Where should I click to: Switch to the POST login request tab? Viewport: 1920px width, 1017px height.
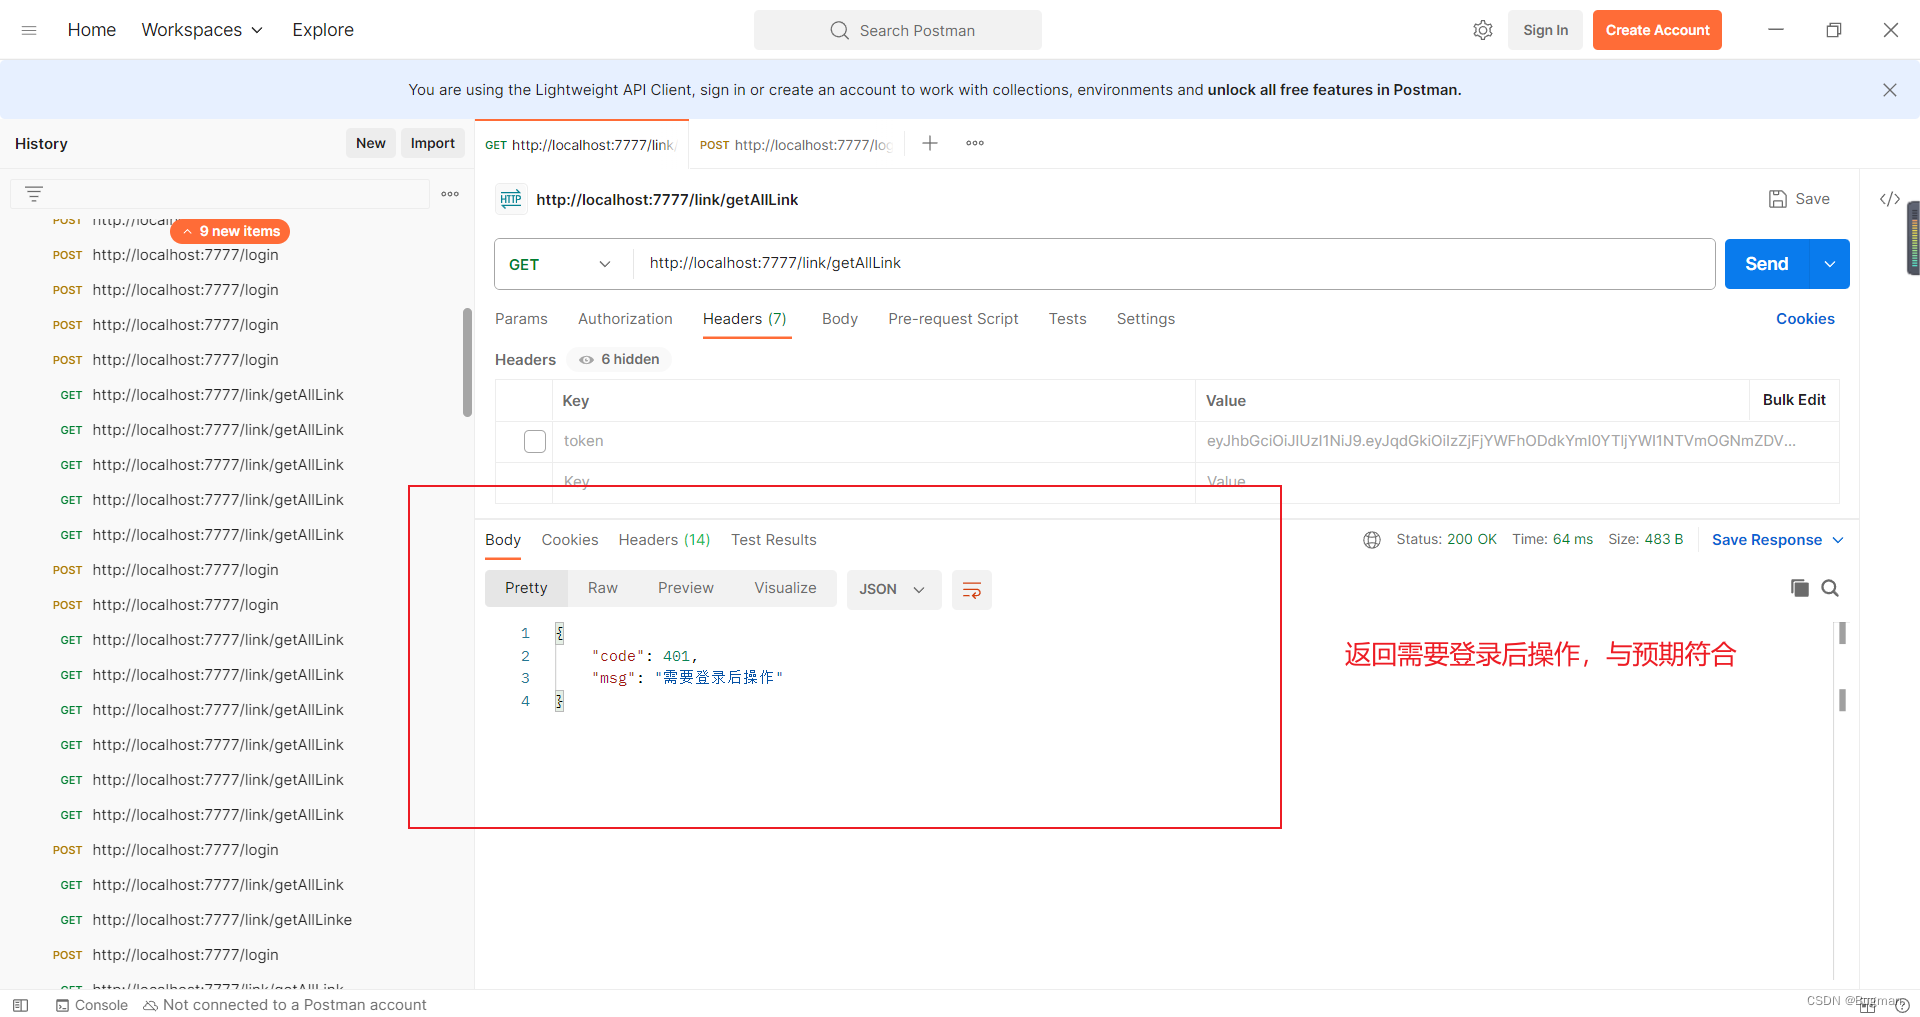coord(796,145)
